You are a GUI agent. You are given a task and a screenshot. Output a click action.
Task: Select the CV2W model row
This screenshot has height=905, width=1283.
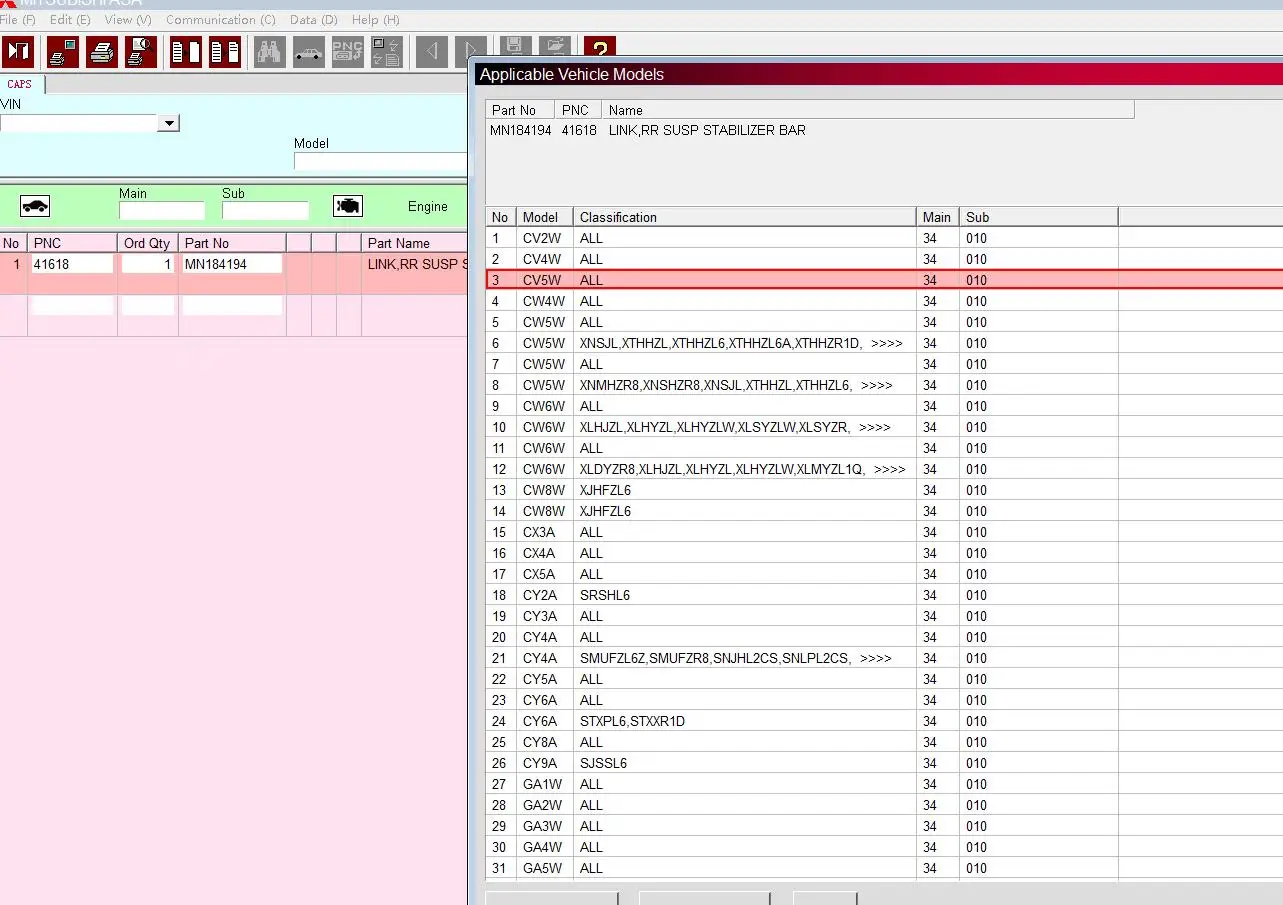pos(884,238)
